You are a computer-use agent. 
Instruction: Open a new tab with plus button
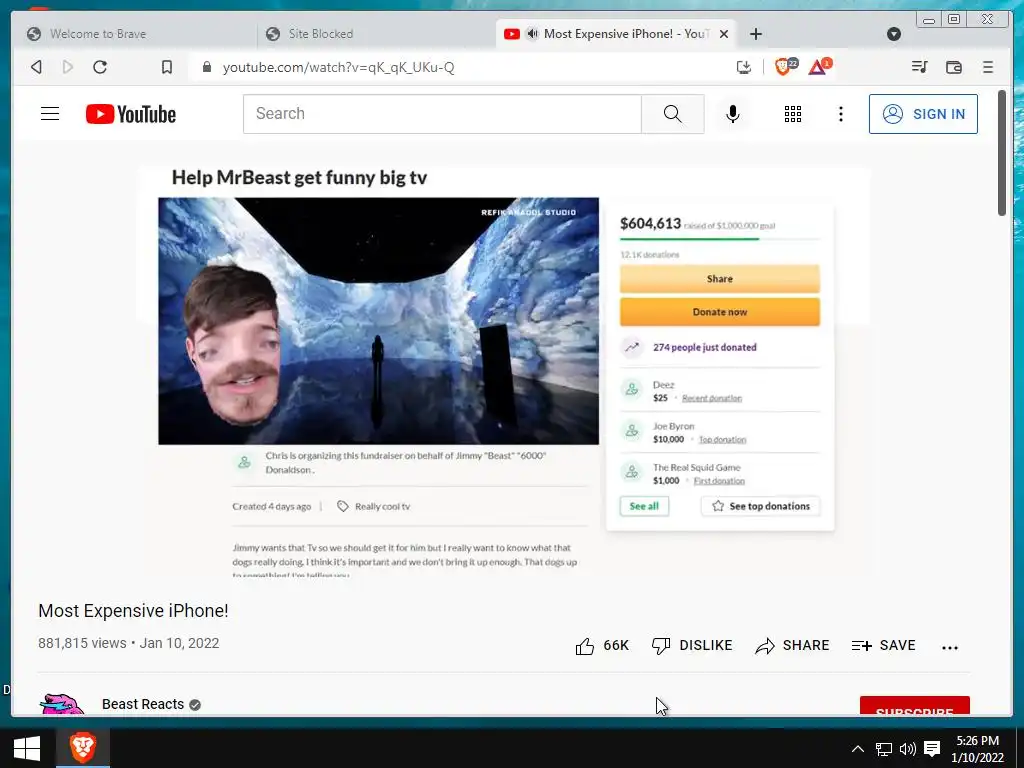pyautogui.click(x=756, y=34)
